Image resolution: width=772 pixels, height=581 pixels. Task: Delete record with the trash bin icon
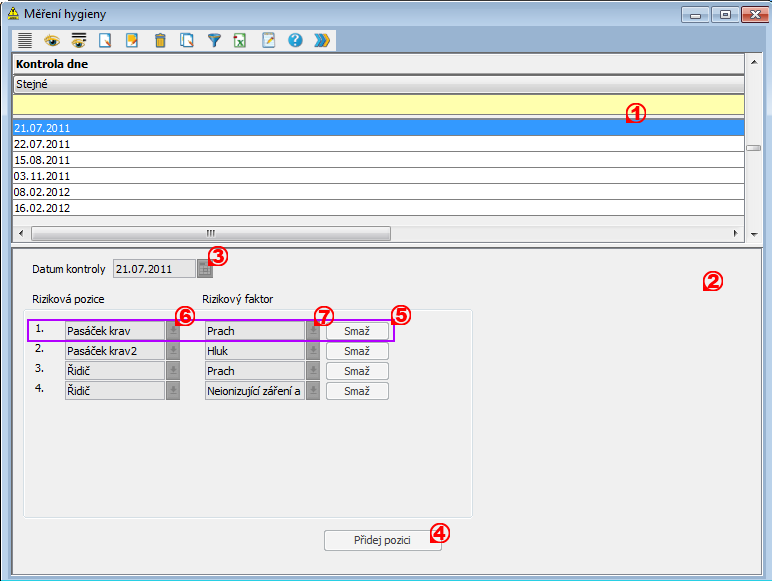click(159, 41)
